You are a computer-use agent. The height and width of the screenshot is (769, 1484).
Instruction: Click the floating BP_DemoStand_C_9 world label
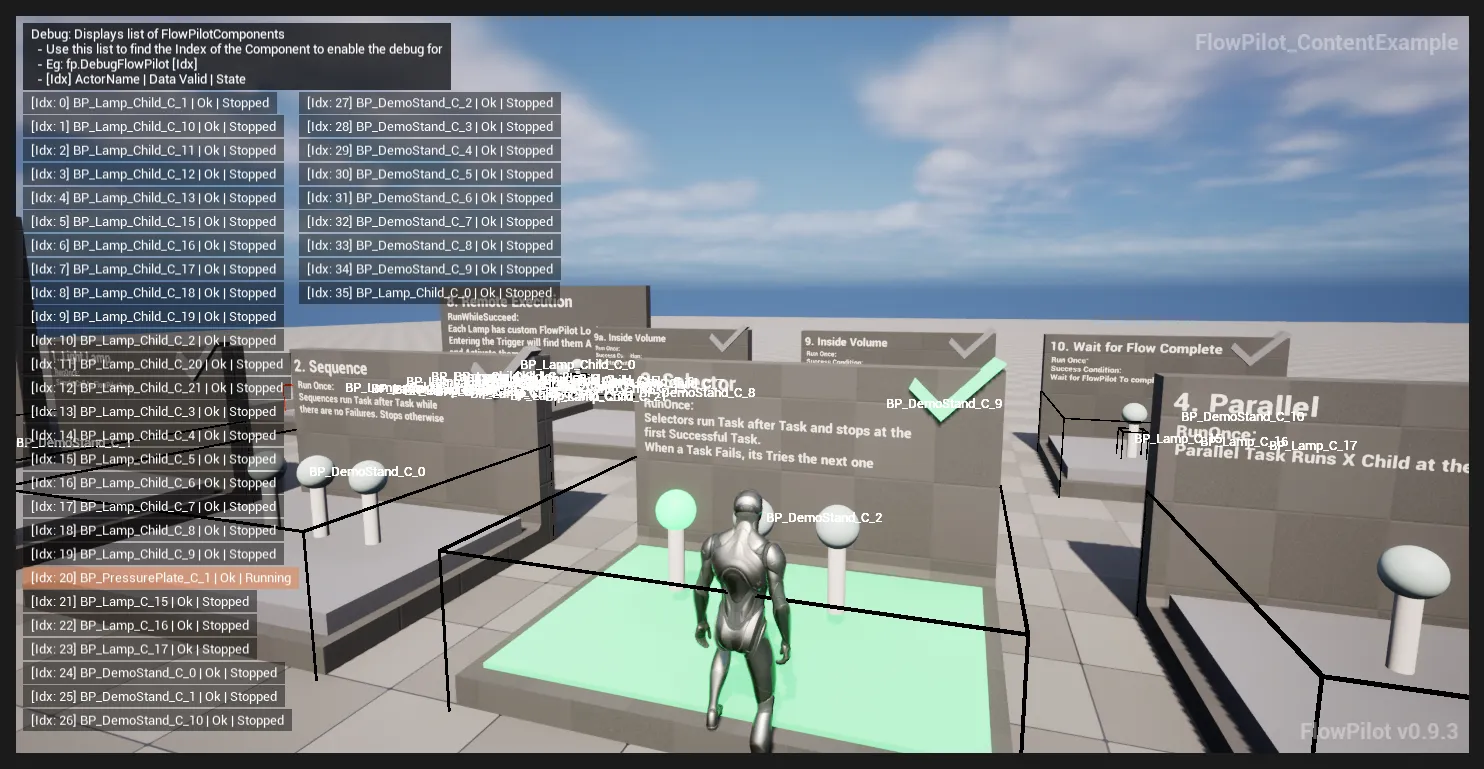(944, 404)
